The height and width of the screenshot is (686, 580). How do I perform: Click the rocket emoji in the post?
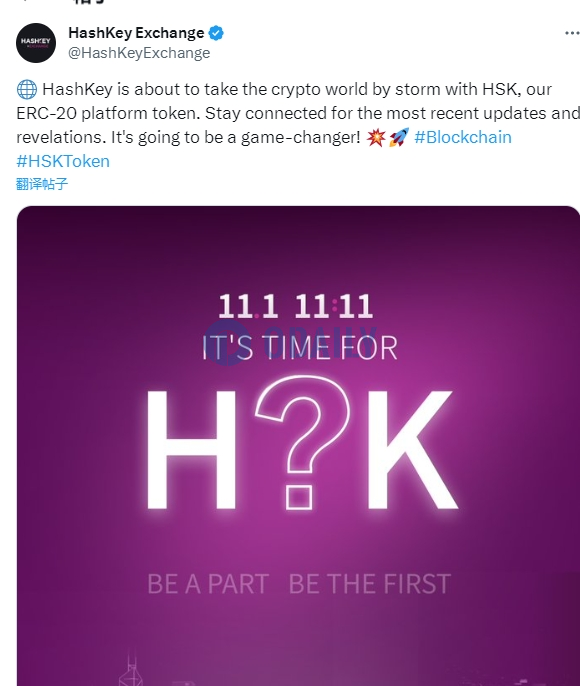coord(398,137)
